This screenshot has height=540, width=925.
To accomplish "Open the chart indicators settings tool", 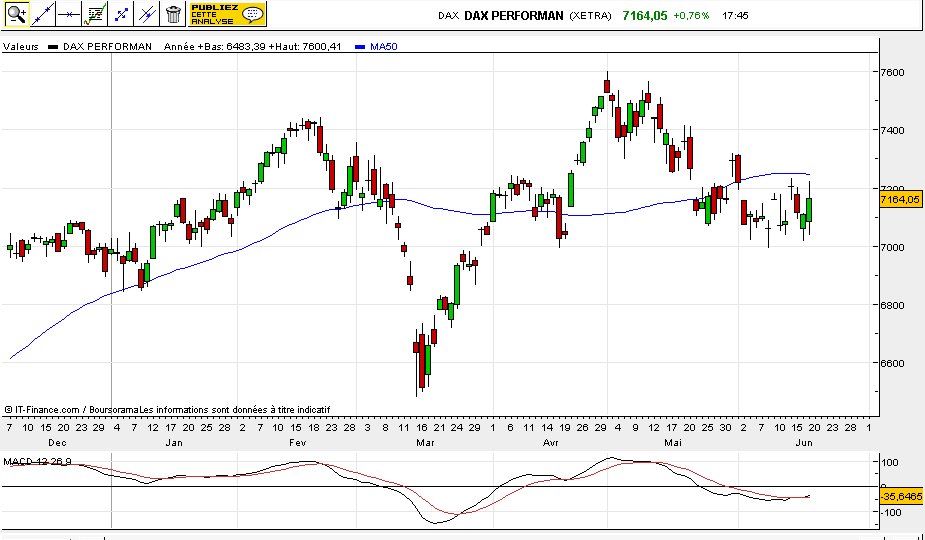I will [x=95, y=14].
